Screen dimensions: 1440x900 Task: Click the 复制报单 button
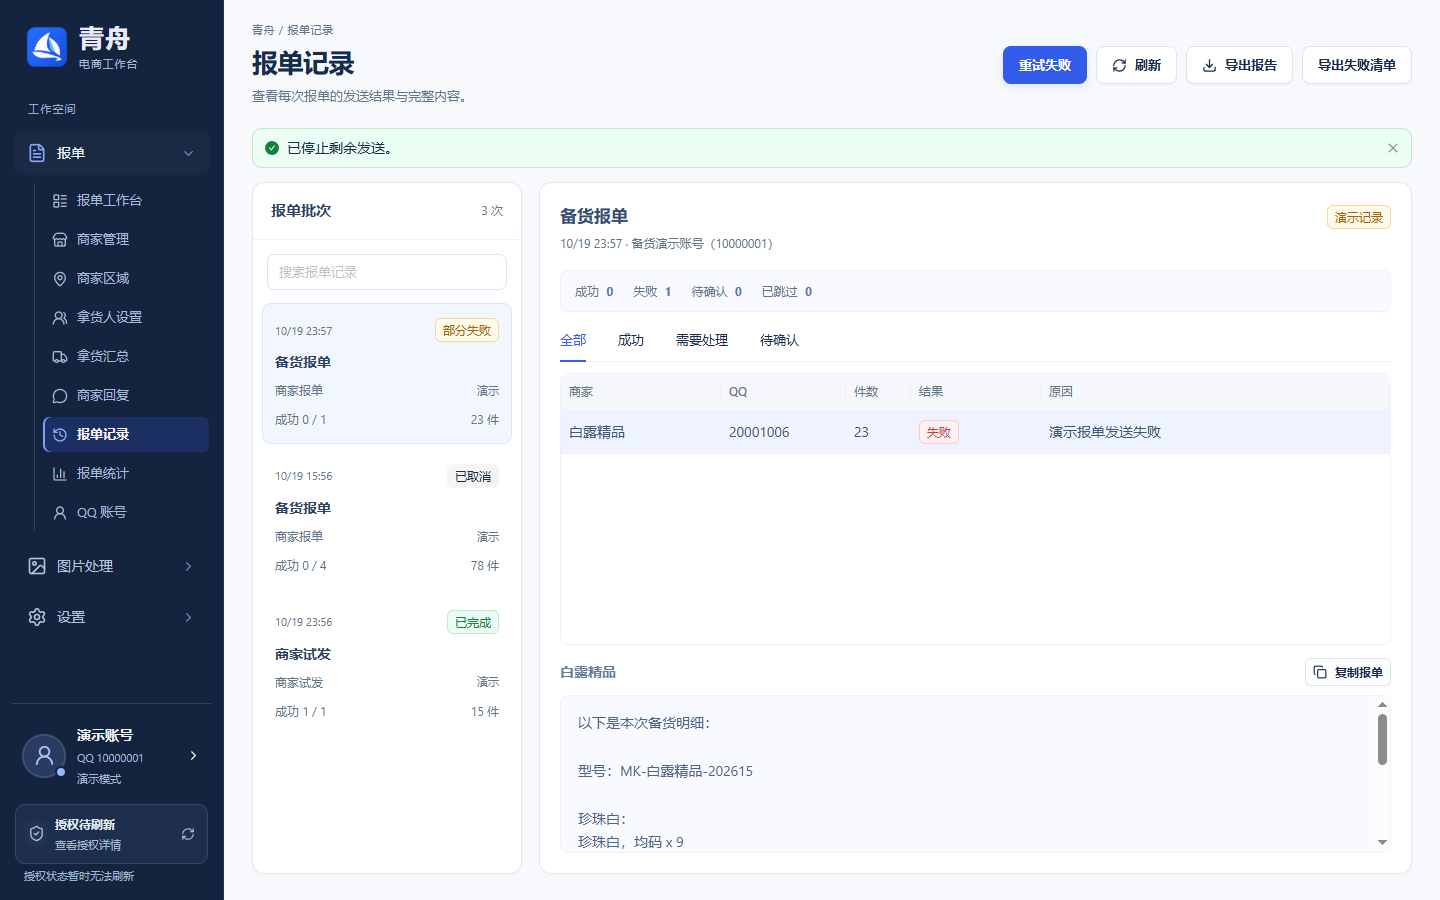pyautogui.click(x=1348, y=672)
